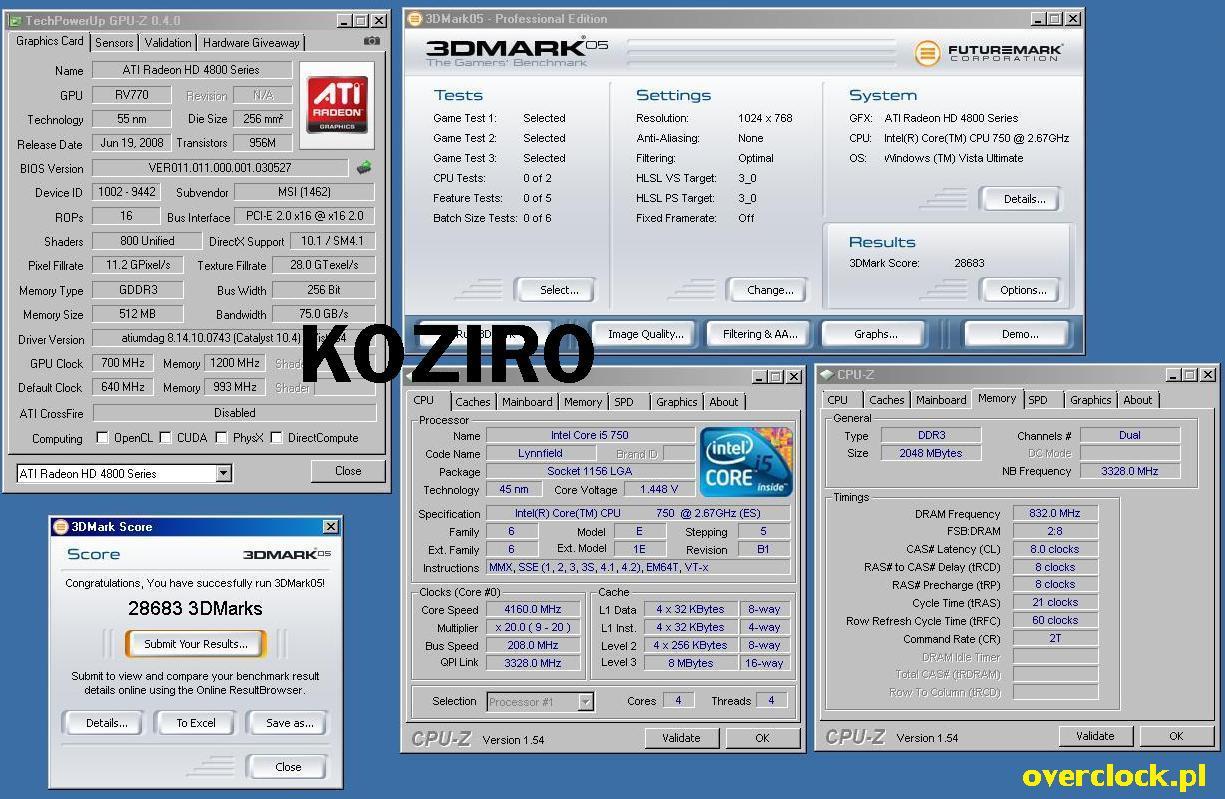Click Change... under 3DMark05 Settings

pos(770,290)
